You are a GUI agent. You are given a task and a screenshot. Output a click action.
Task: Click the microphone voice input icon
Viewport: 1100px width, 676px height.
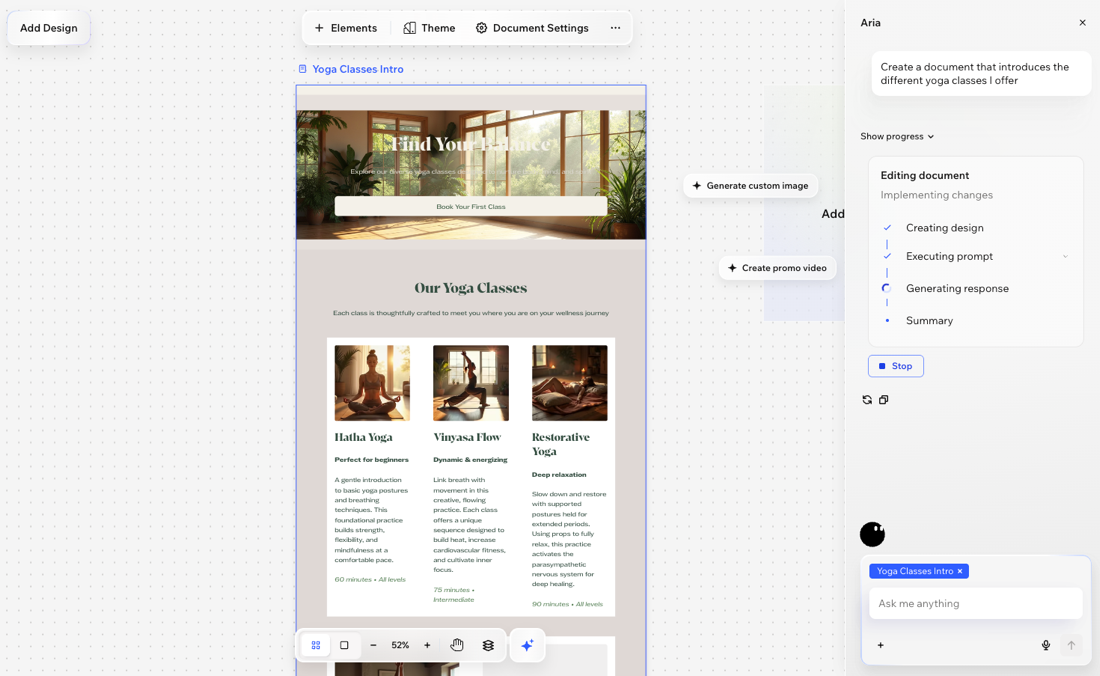[1046, 645]
